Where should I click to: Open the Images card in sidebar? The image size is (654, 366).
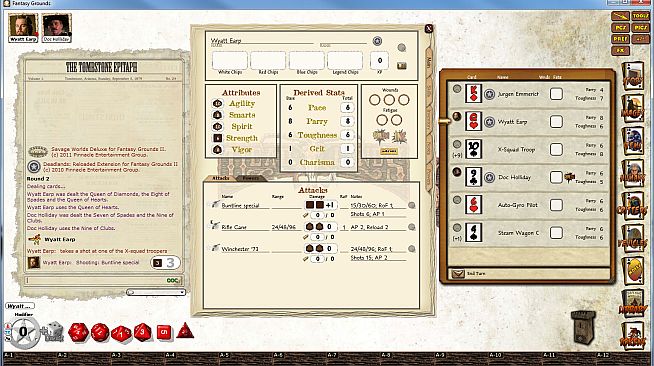(x=633, y=108)
